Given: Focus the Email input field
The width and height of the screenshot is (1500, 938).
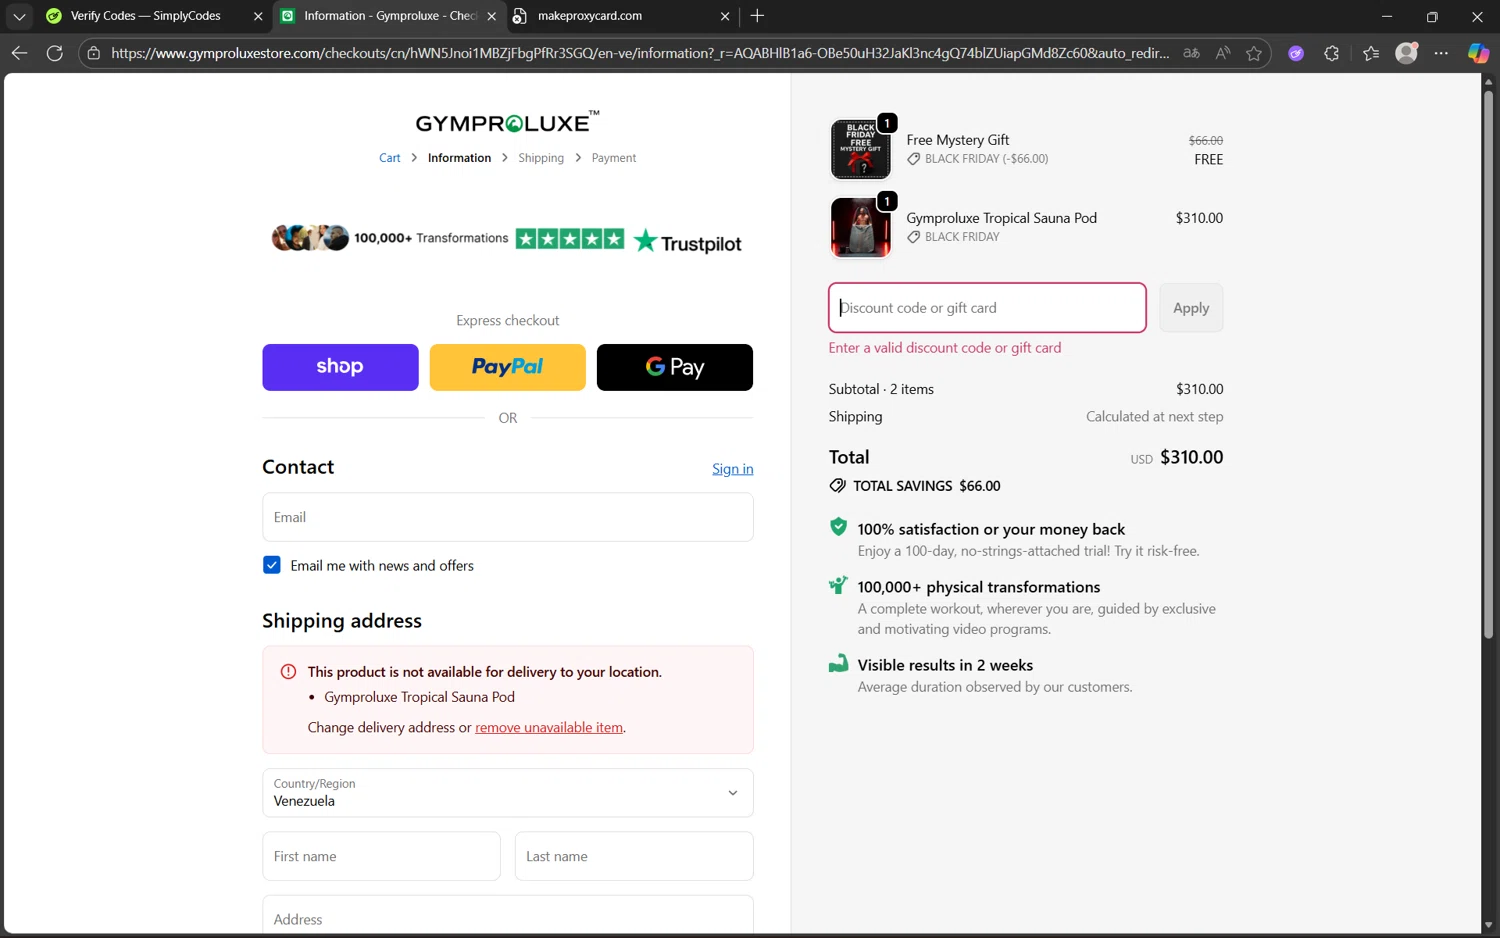Looking at the screenshot, I should pyautogui.click(x=507, y=517).
